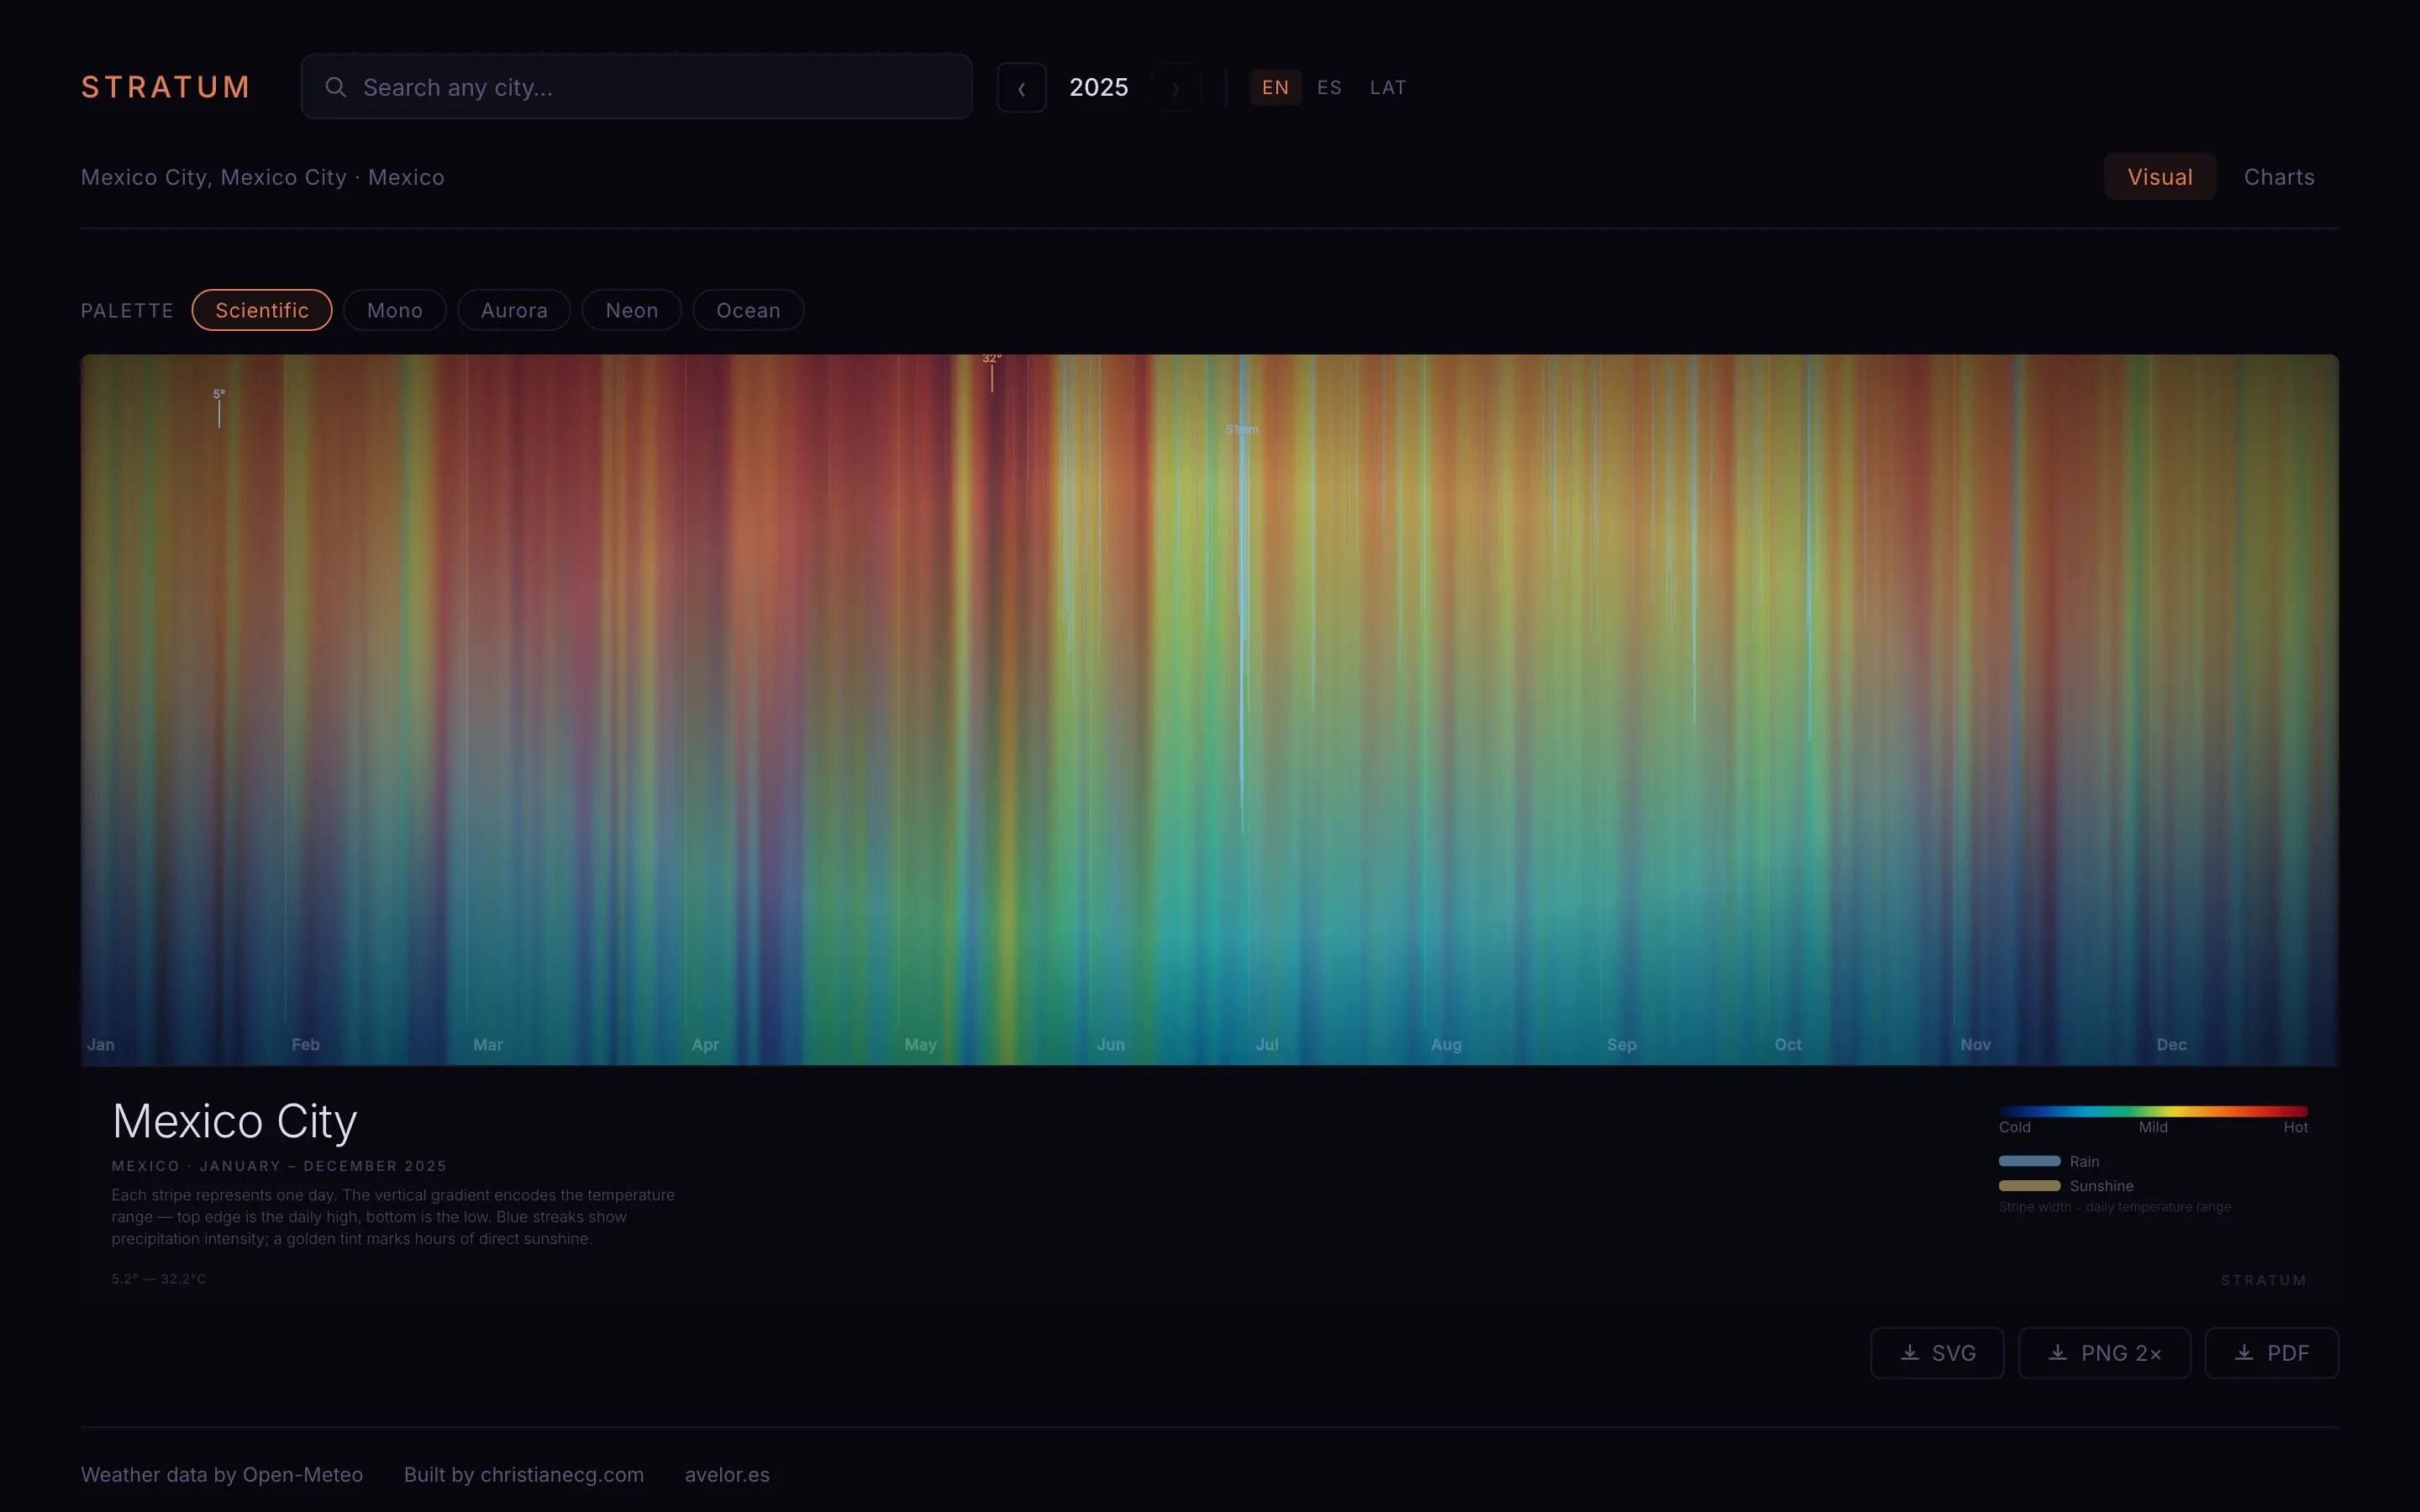Viewport: 2420px width, 1512px height.
Task: Click the Hot legend label
Action: pyautogui.click(x=2295, y=1127)
